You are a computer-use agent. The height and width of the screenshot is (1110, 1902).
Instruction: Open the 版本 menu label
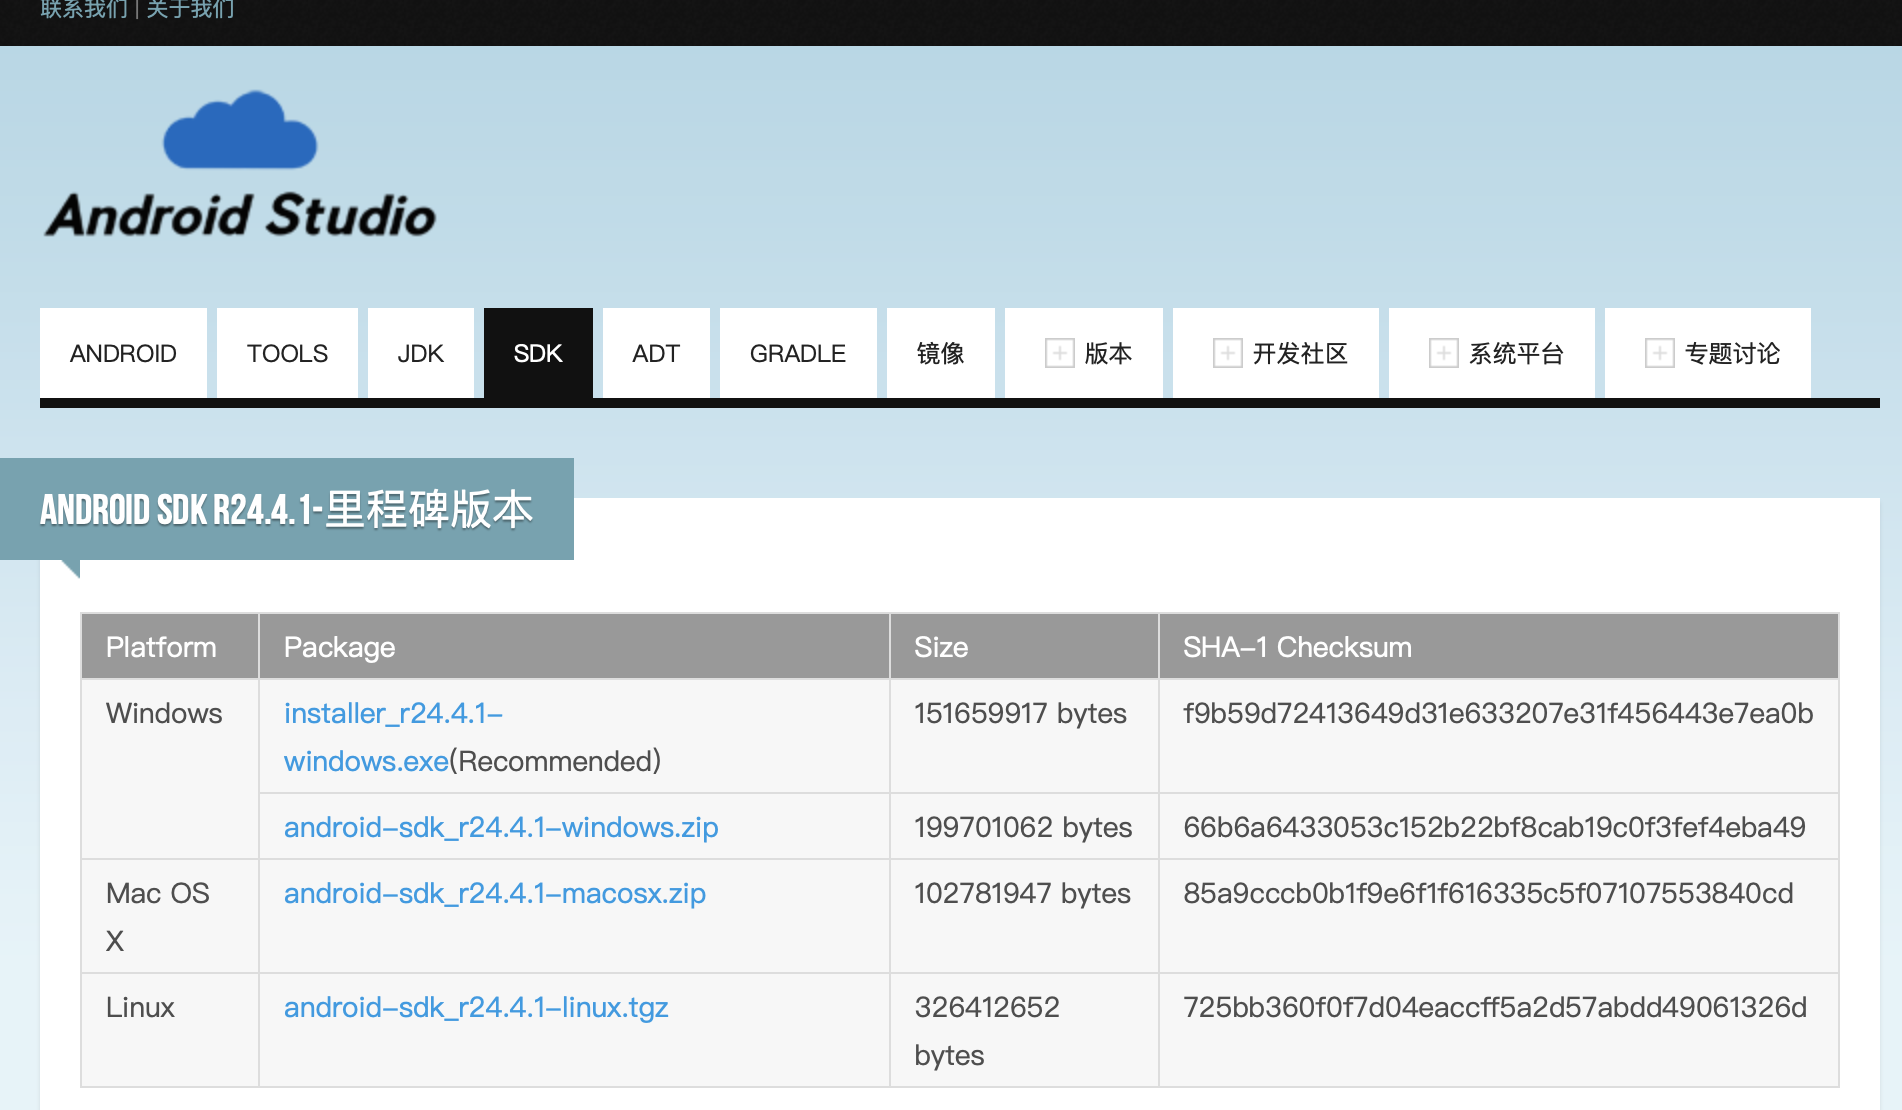[x=1108, y=353]
